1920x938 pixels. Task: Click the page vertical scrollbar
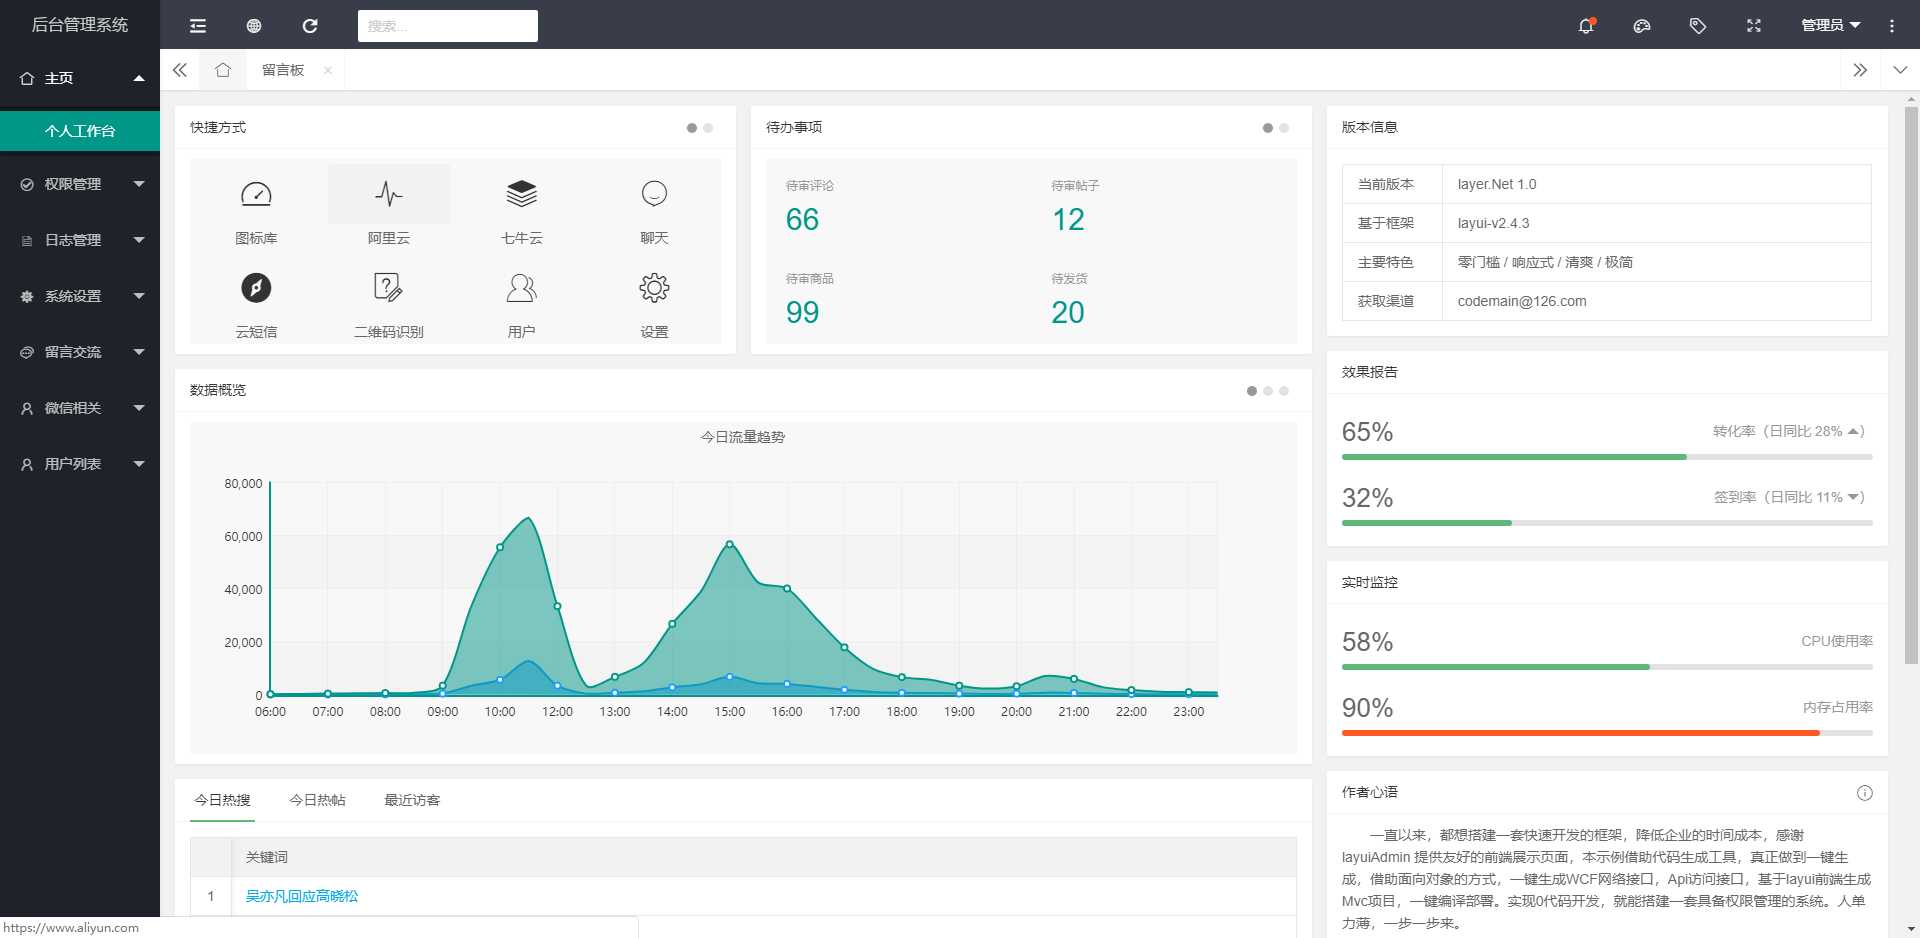[1911, 385]
